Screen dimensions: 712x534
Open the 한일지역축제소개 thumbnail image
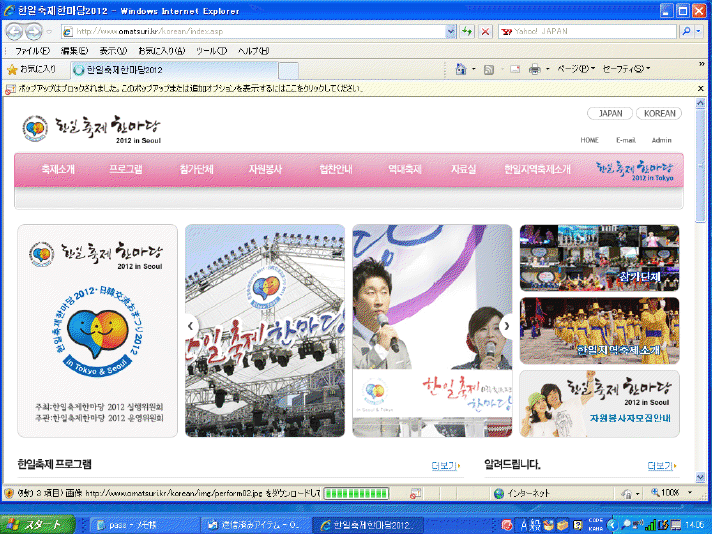(599, 331)
